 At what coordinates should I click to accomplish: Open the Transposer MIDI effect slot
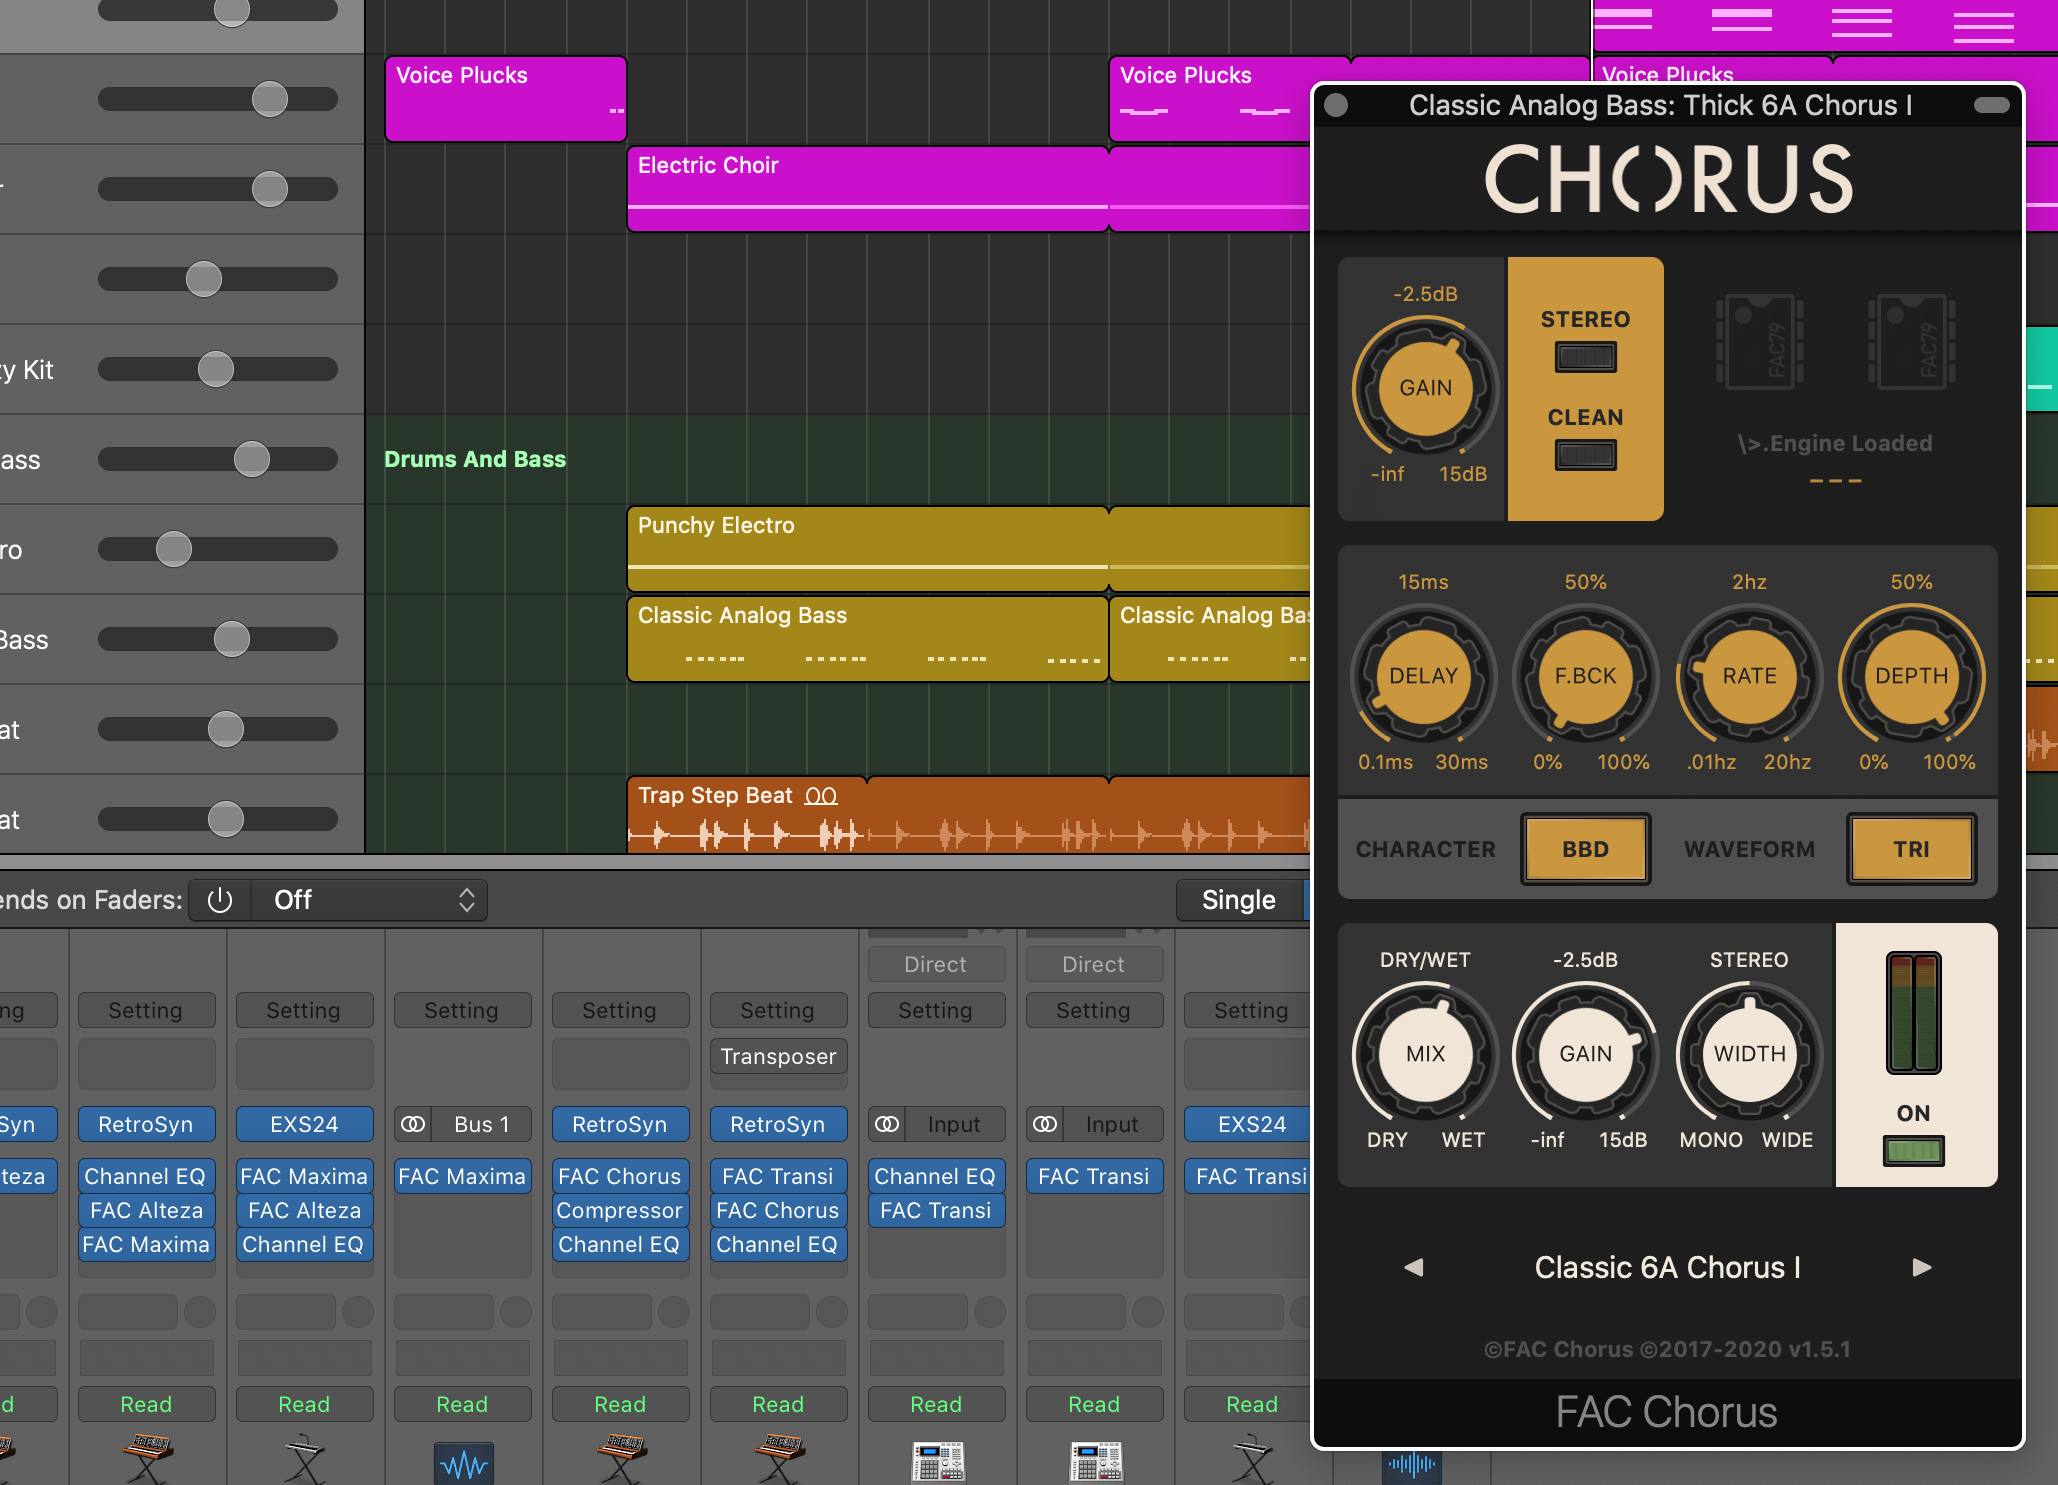click(777, 1056)
